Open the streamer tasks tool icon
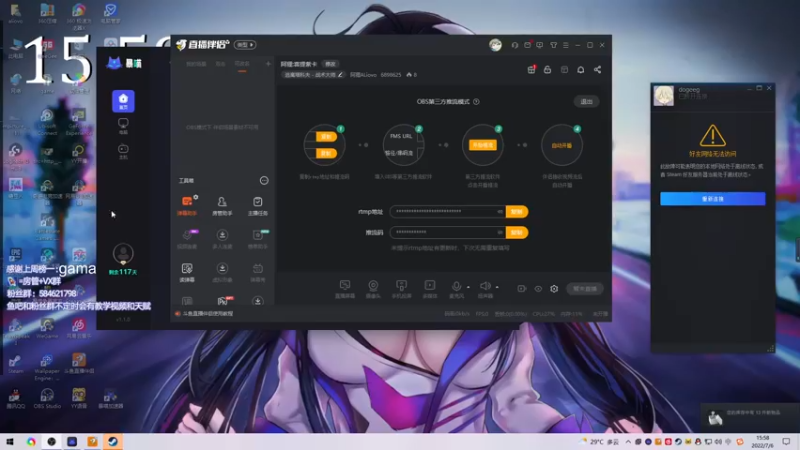The image size is (800, 450). click(258, 206)
